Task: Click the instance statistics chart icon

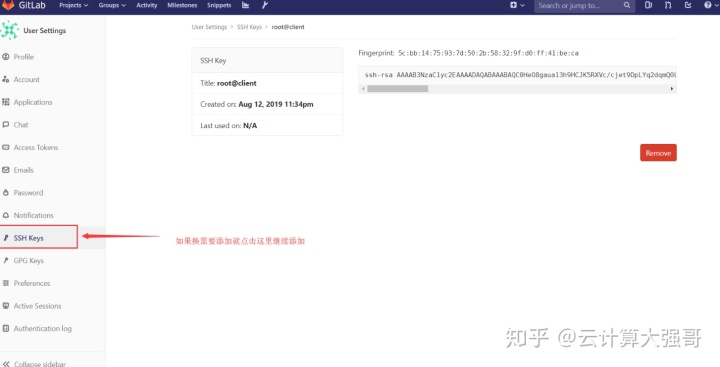Action: click(245, 5)
